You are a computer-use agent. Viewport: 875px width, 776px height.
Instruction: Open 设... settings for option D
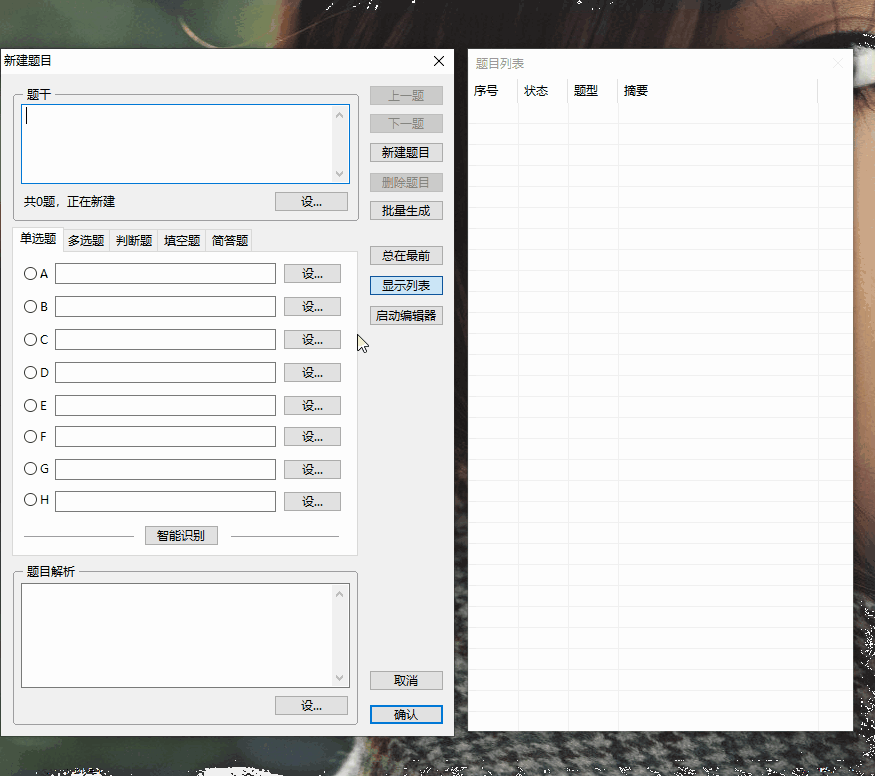pyautogui.click(x=312, y=373)
